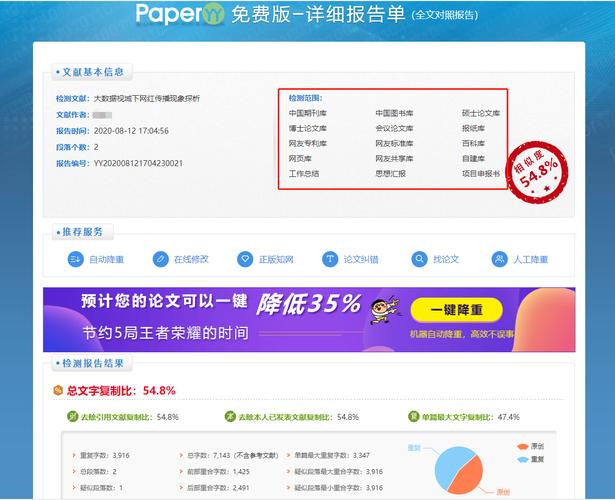Click the banner text 预计您的论文可以一键降低35%
Screen dimensions: 615x500
point(220,303)
